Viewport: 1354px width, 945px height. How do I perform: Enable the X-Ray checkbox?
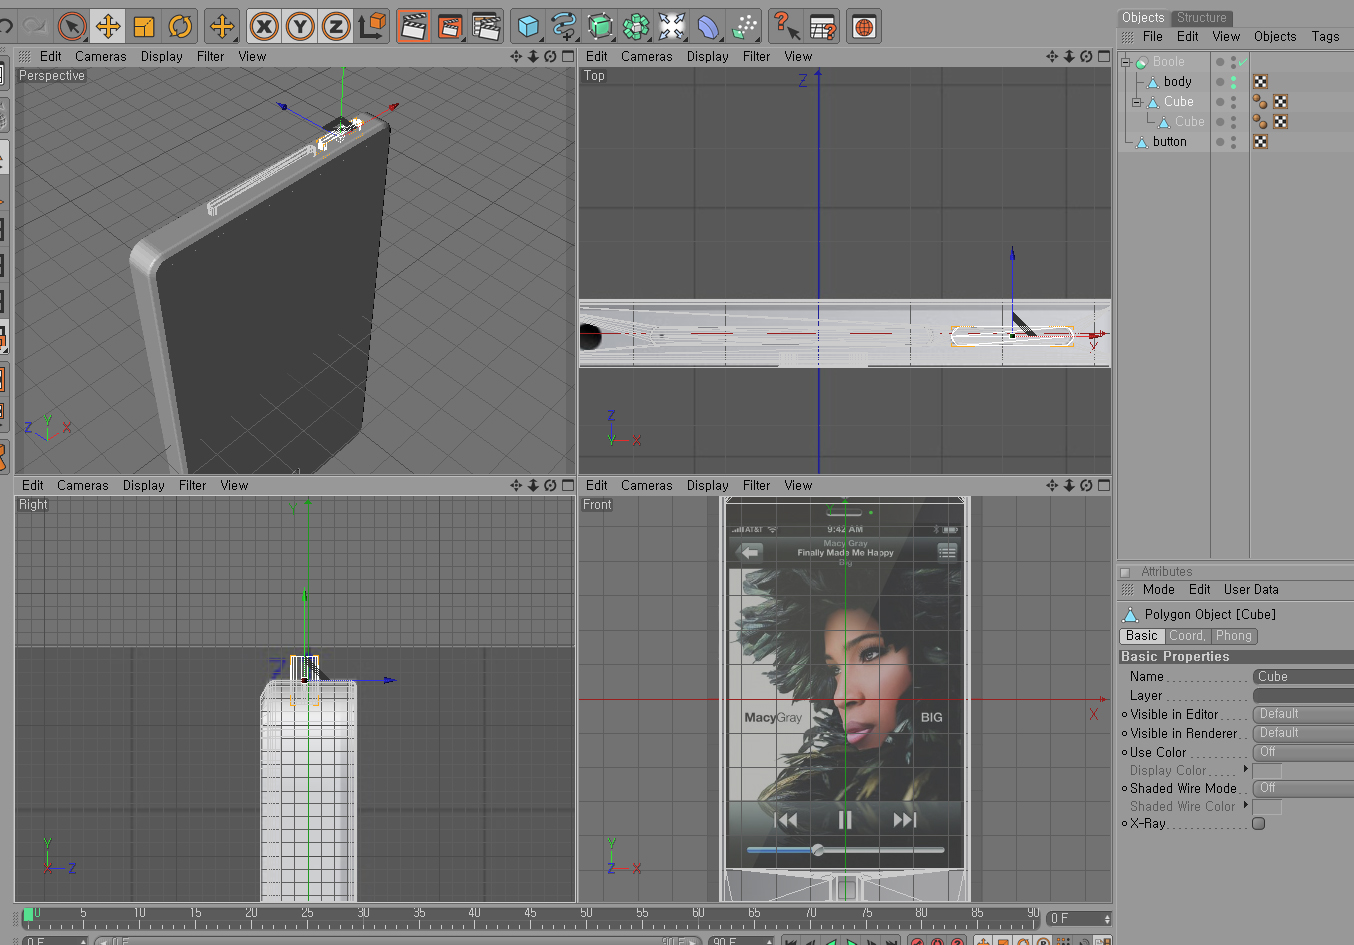(1259, 824)
